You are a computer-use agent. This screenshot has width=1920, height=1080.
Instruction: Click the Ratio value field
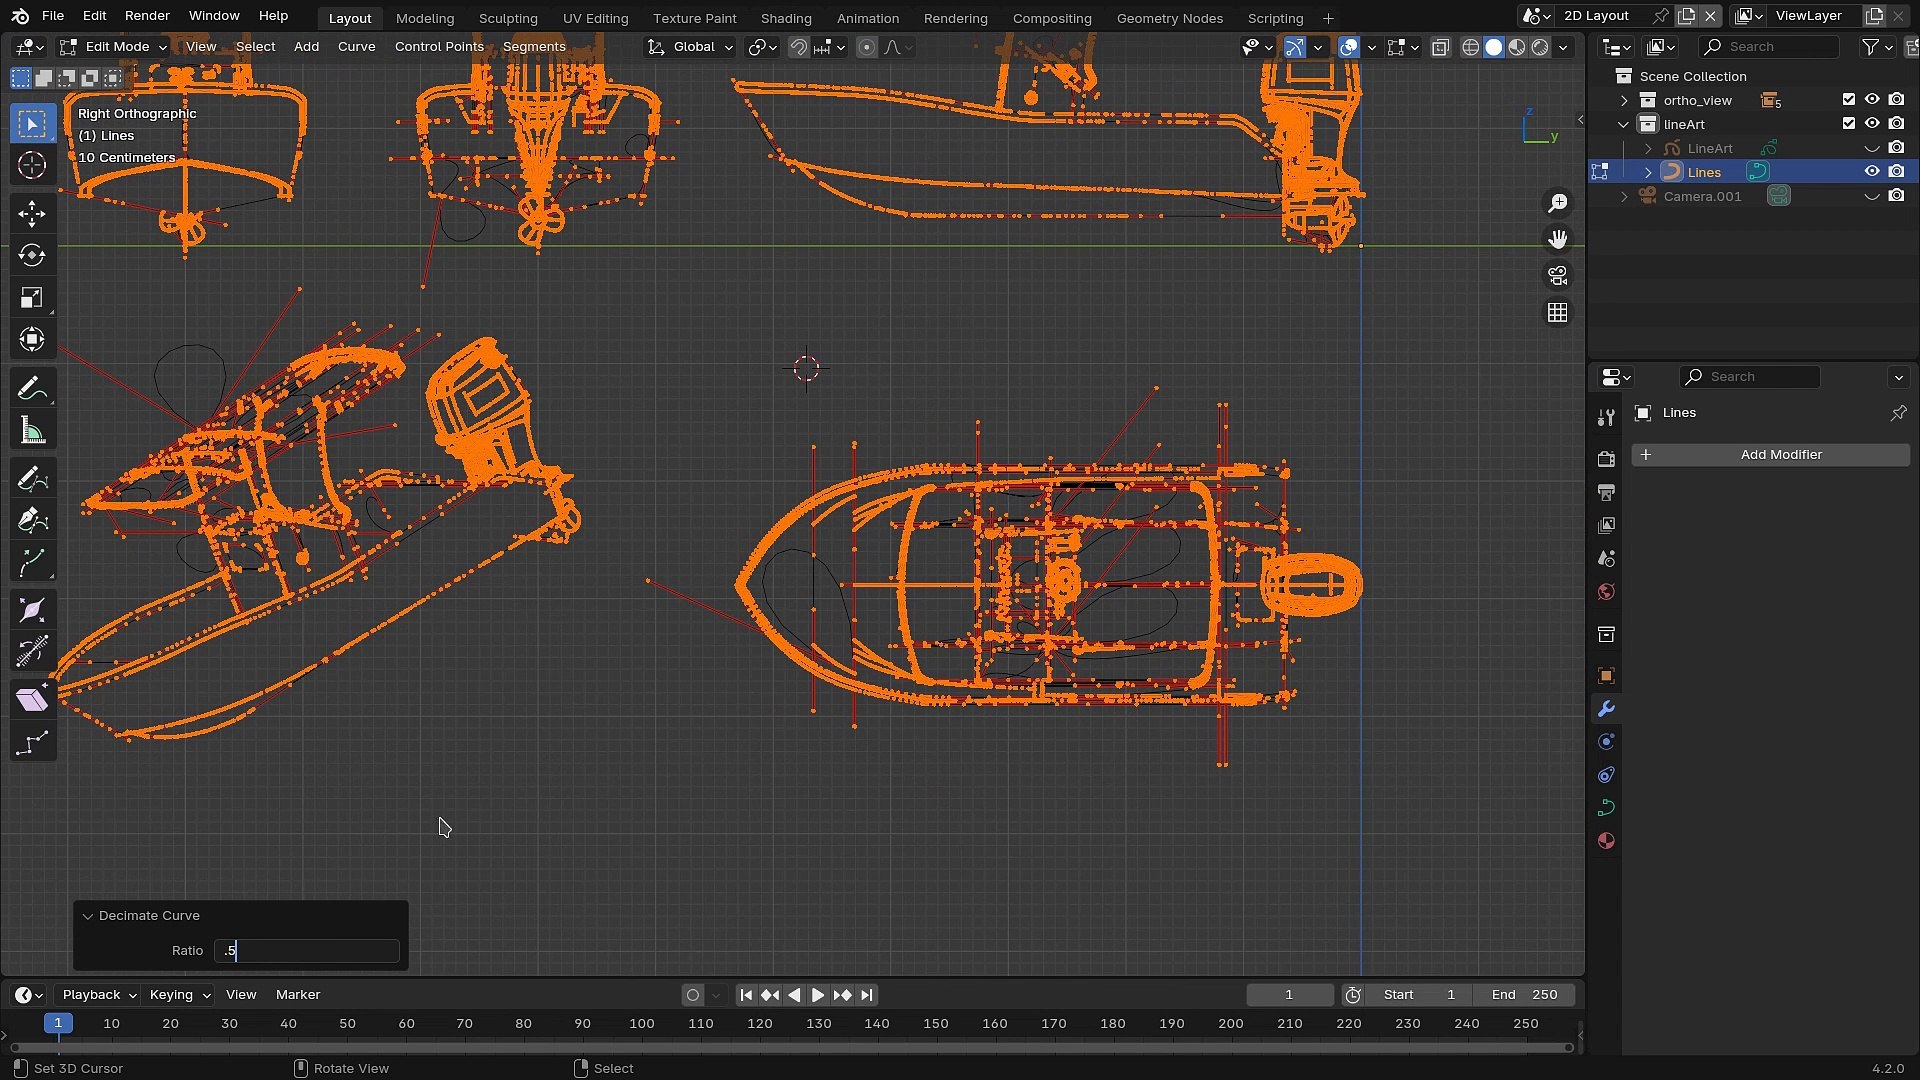click(307, 951)
